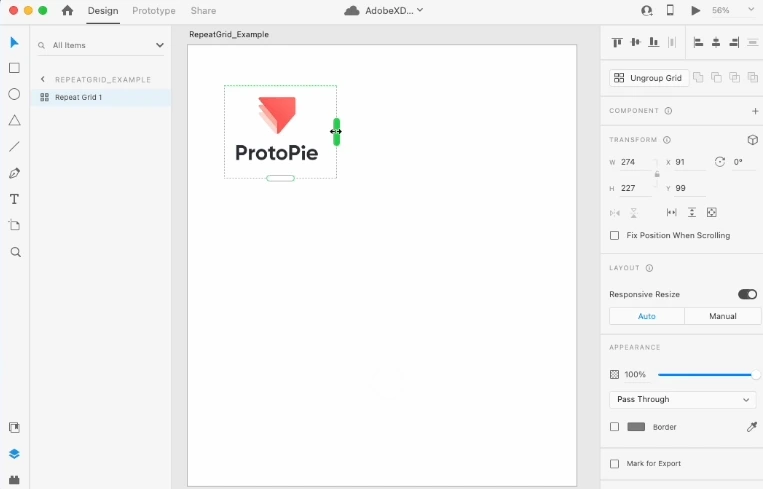
Task: Click the Add boolean operation icon
Action: 698,77
